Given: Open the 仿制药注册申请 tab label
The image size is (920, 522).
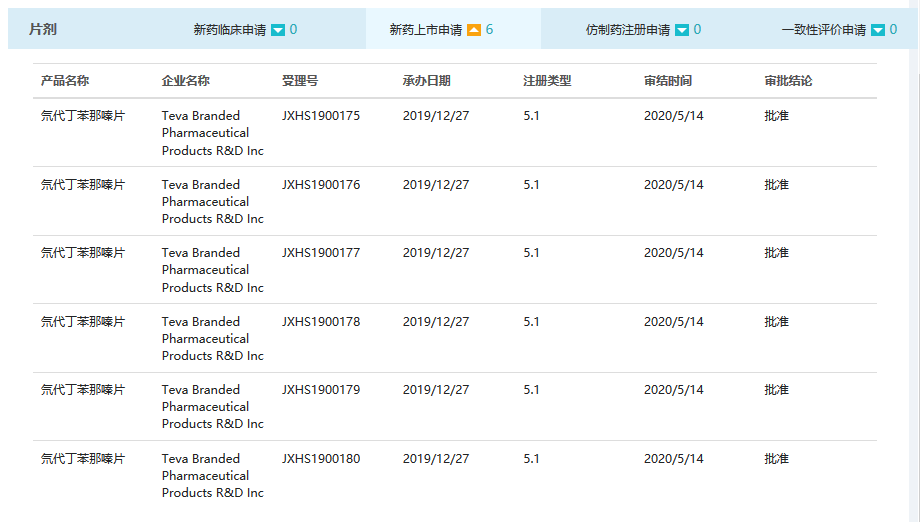Looking at the screenshot, I should (x=628, y=30).
